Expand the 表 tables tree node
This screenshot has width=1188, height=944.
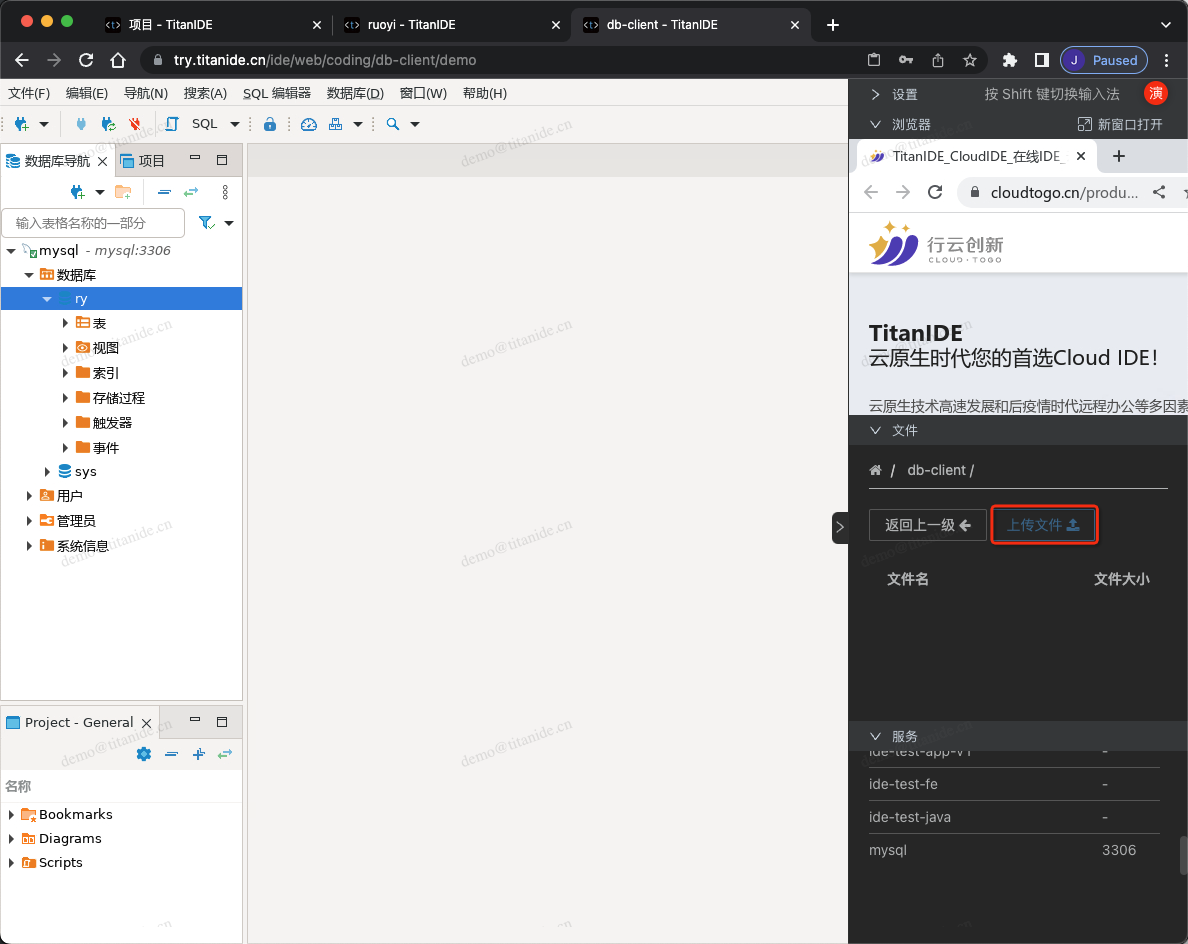click(x=66, y=323)
